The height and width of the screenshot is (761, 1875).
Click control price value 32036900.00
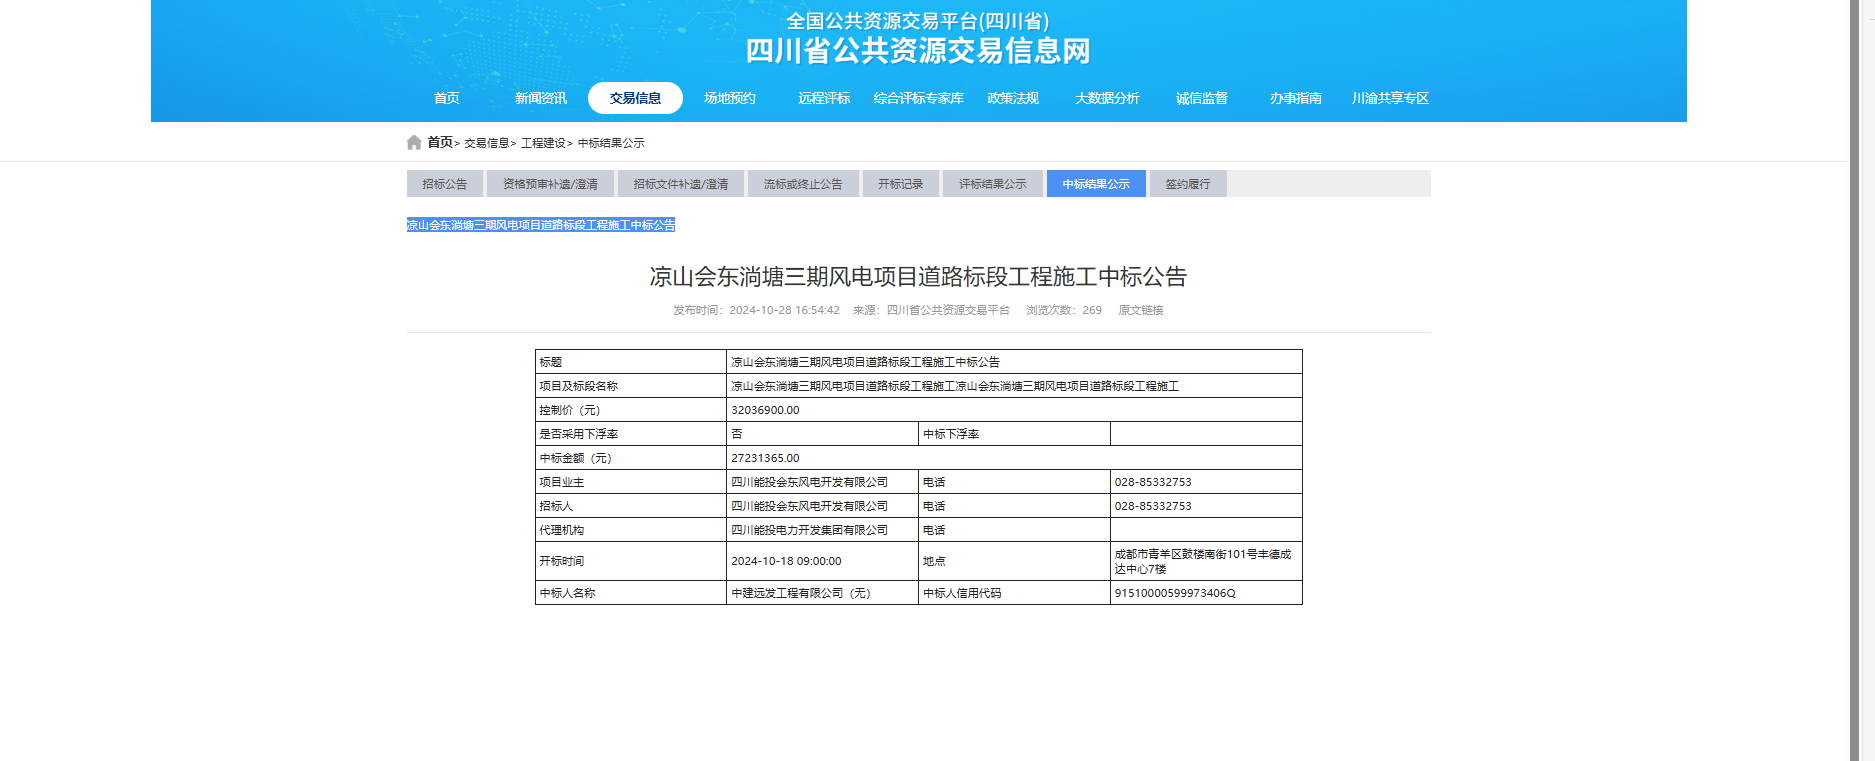765,410
